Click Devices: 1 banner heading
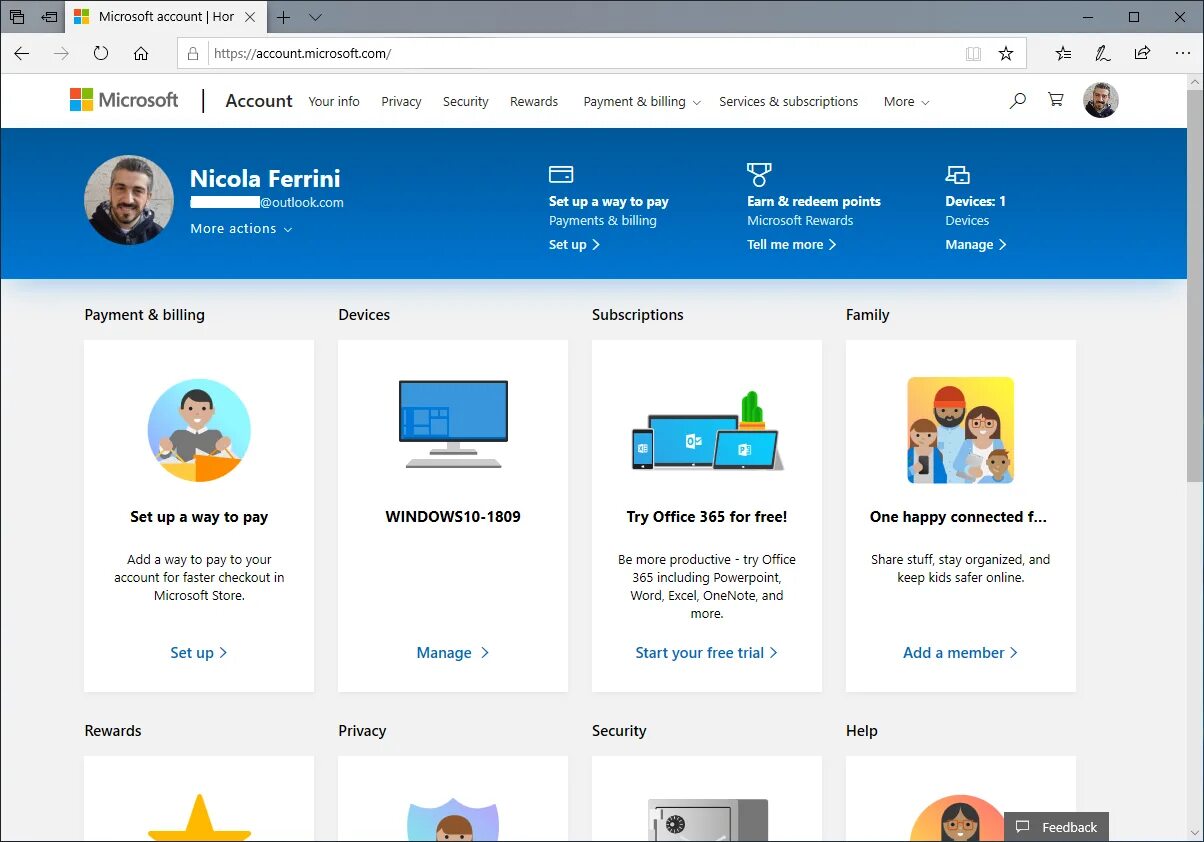The height and width of the screenshot is (842, 1204). [975, 201]
